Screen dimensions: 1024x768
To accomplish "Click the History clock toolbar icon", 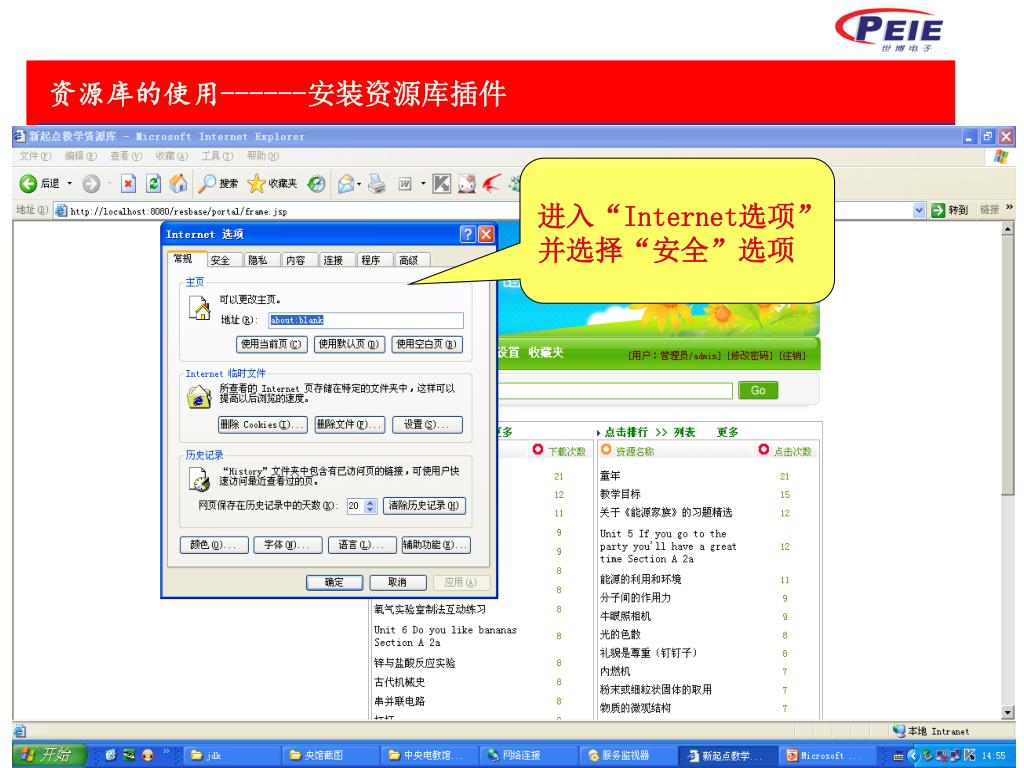I will pyautogui.click(x=317, y=184).
